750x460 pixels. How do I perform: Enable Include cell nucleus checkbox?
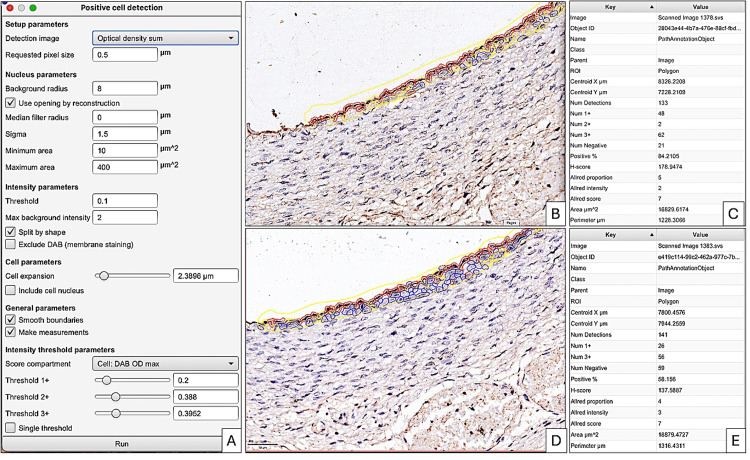[x=11, y=290]
